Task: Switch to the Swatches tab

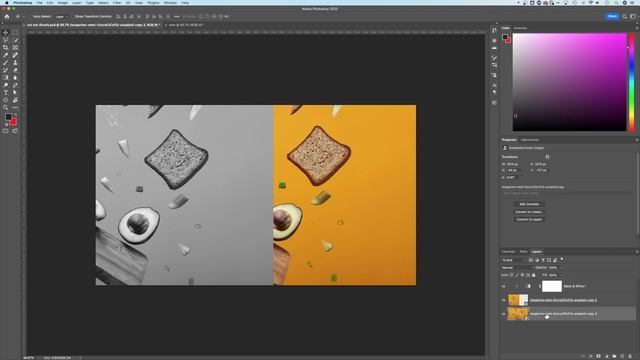Action: coord(520,28)
